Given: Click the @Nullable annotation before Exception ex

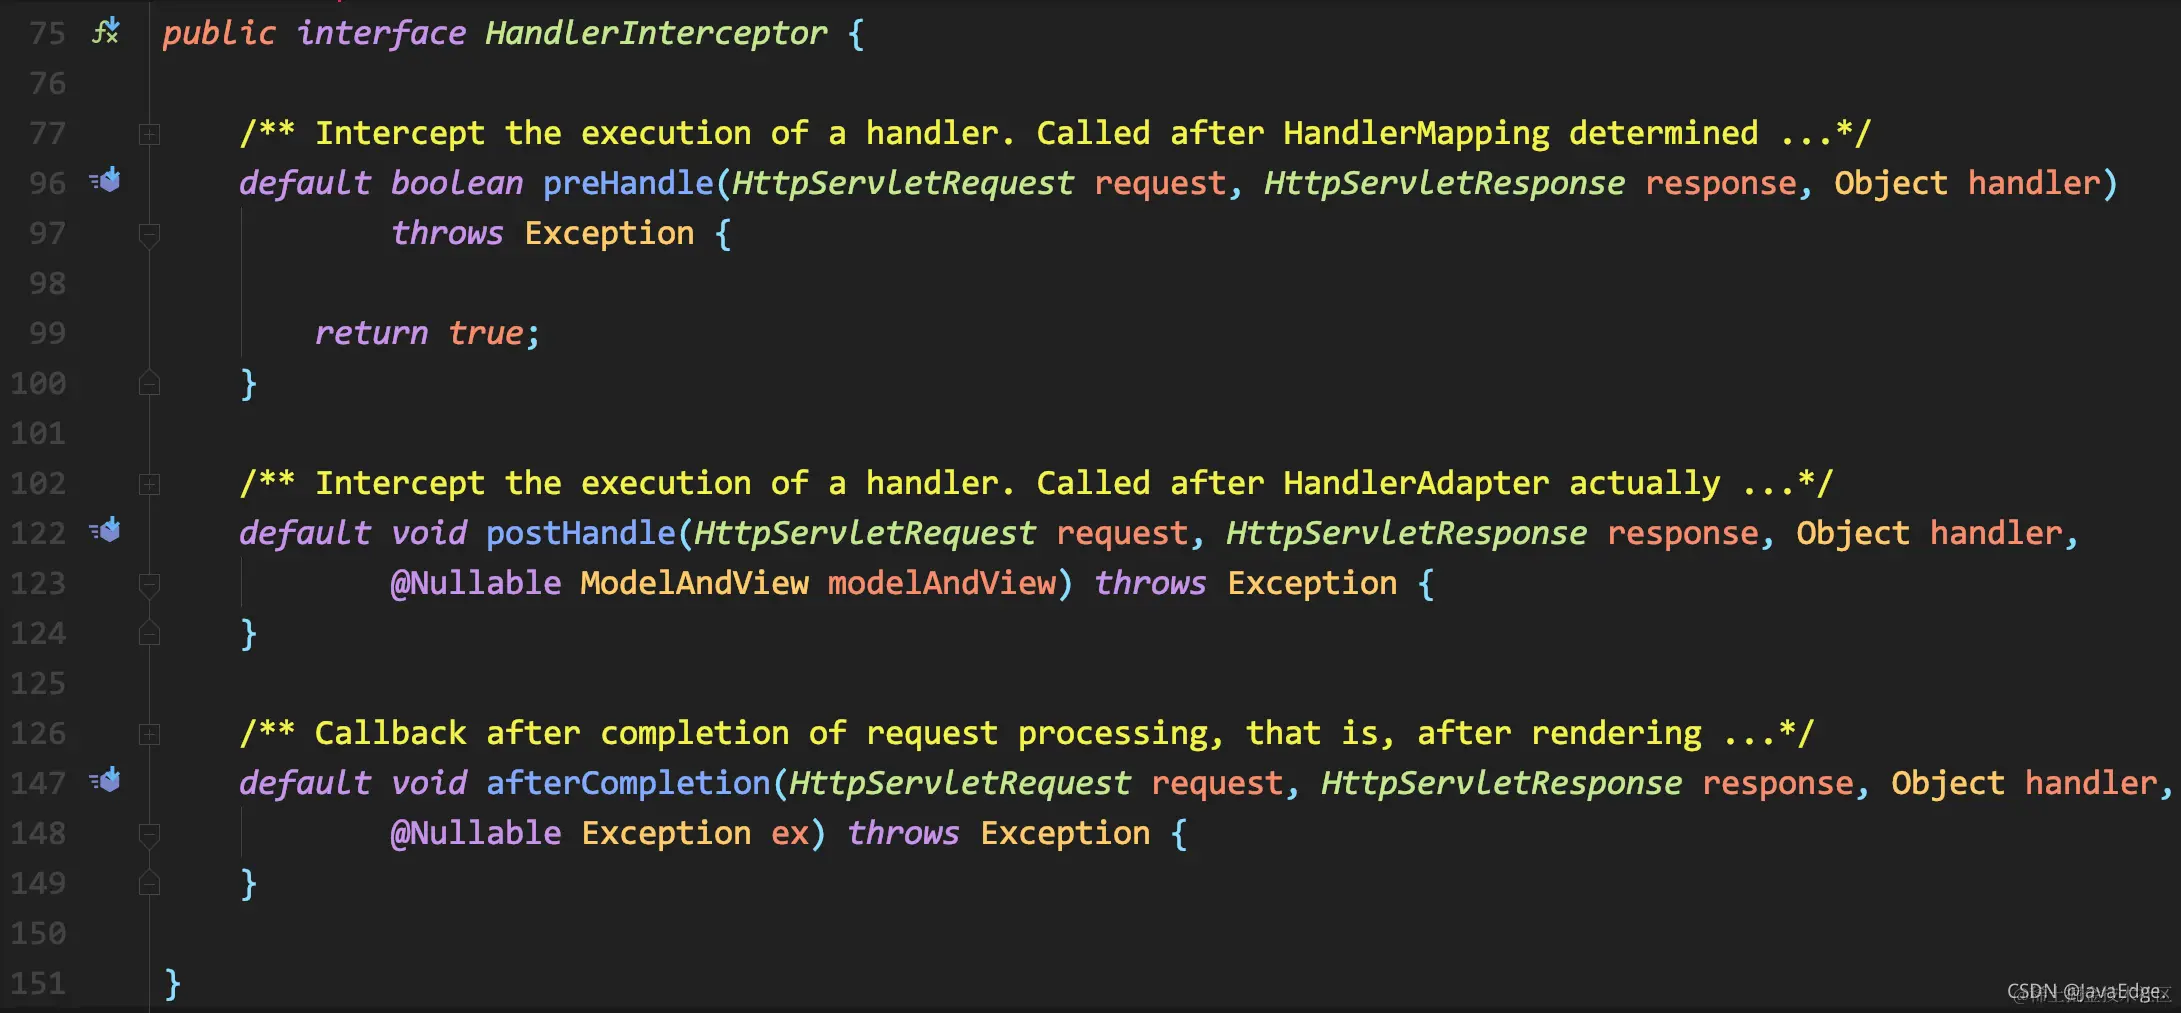Looking at the screenshot, I should (476, 833).
